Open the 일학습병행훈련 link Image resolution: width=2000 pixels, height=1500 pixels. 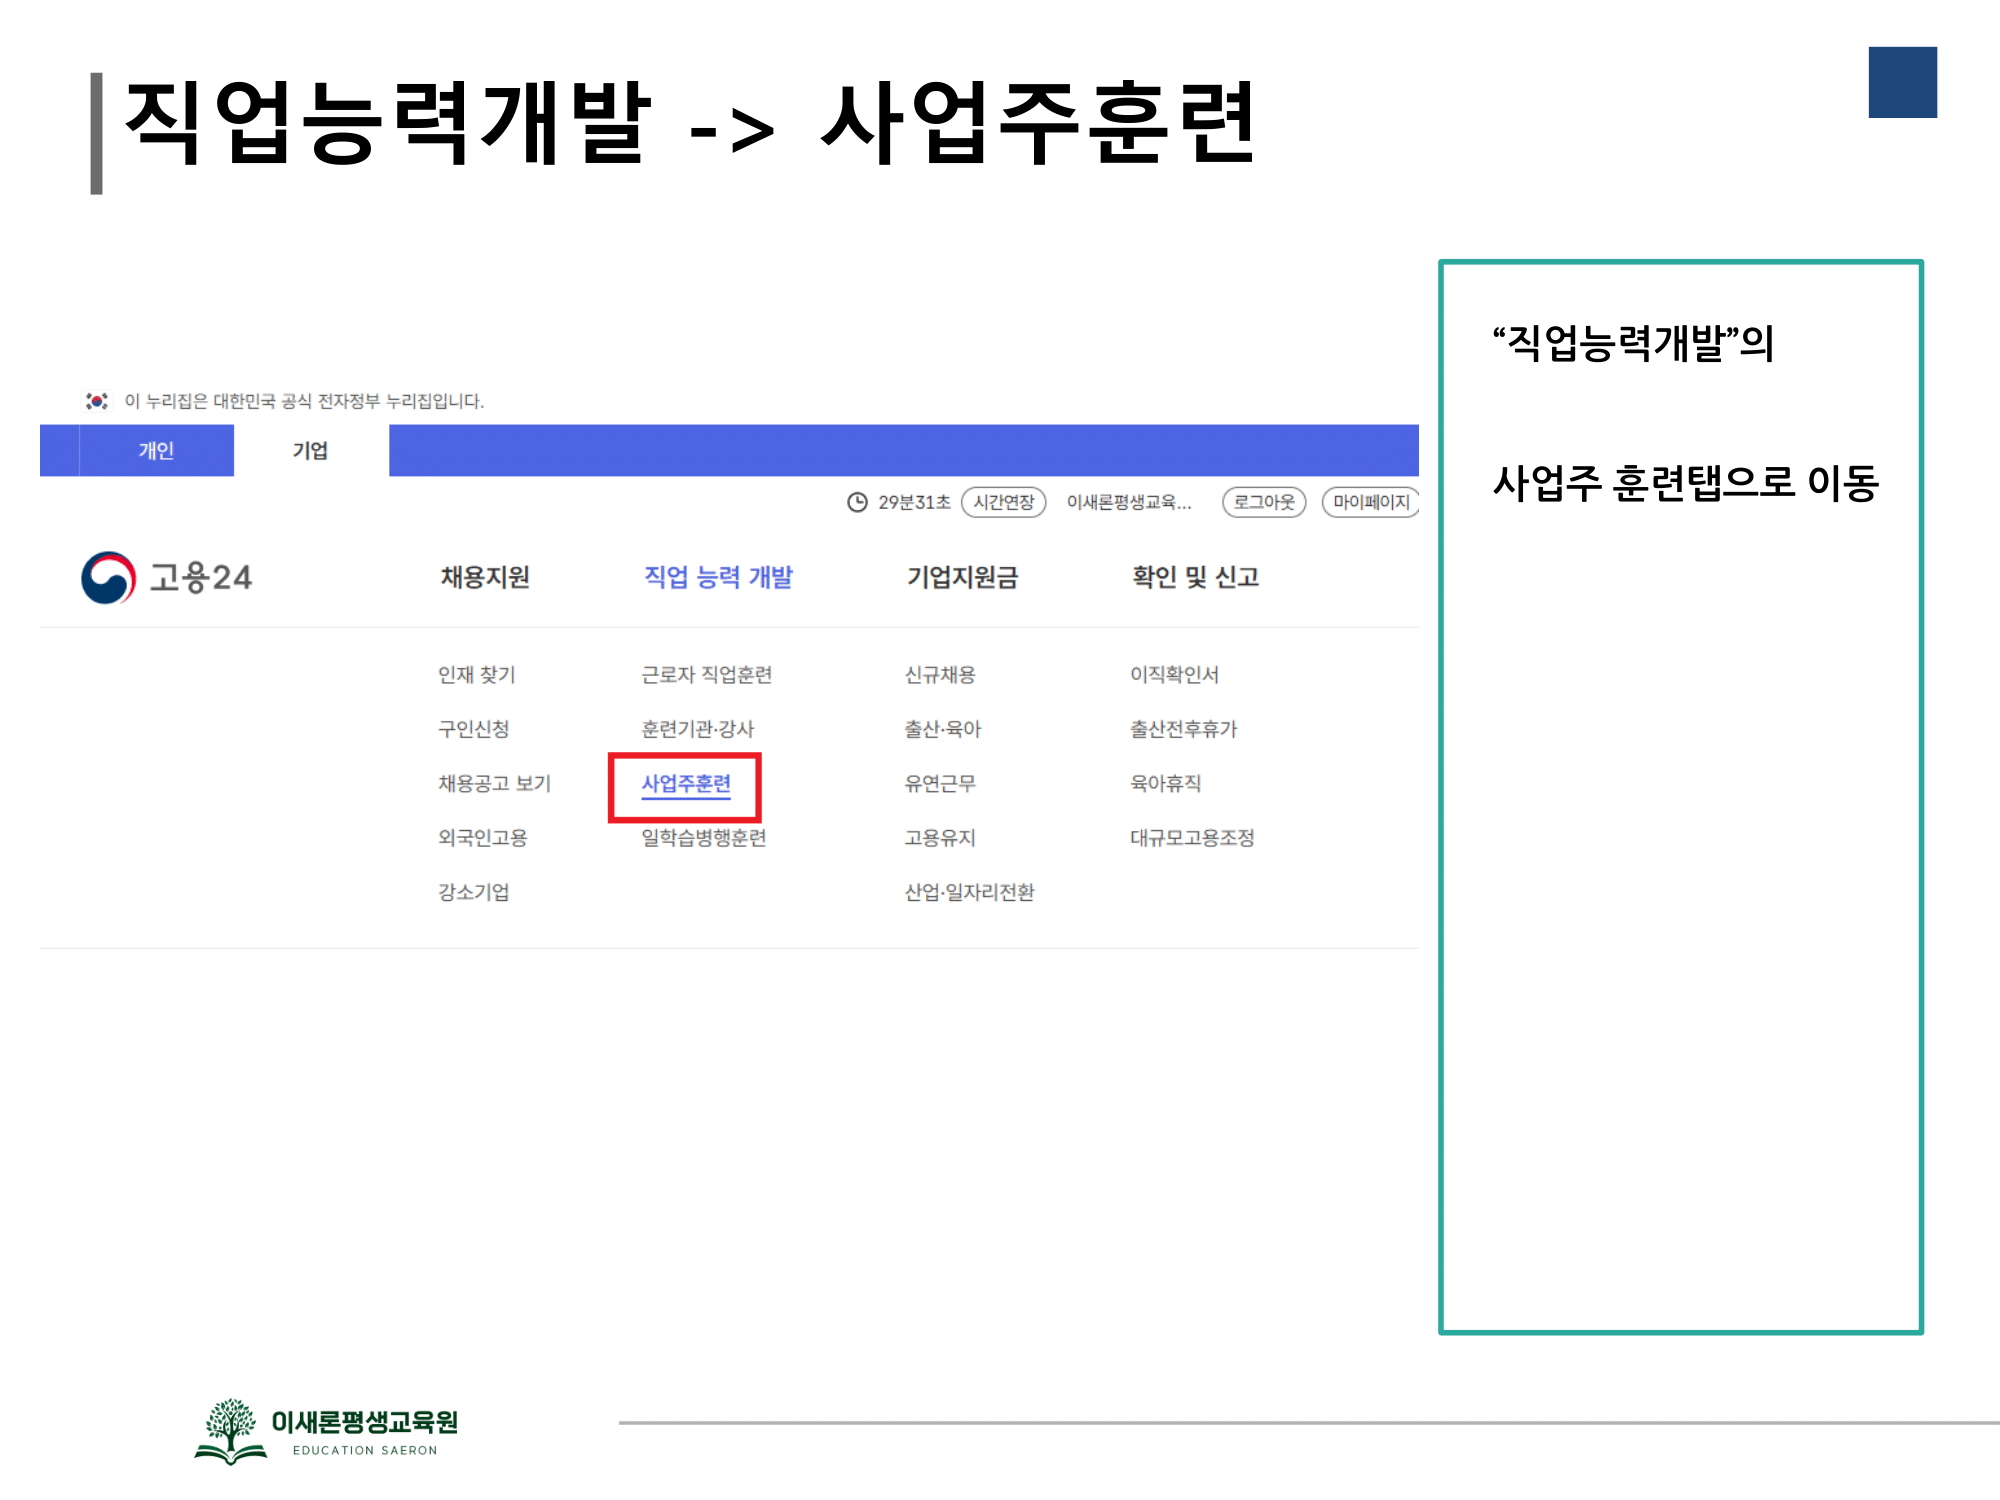(703, 838)
